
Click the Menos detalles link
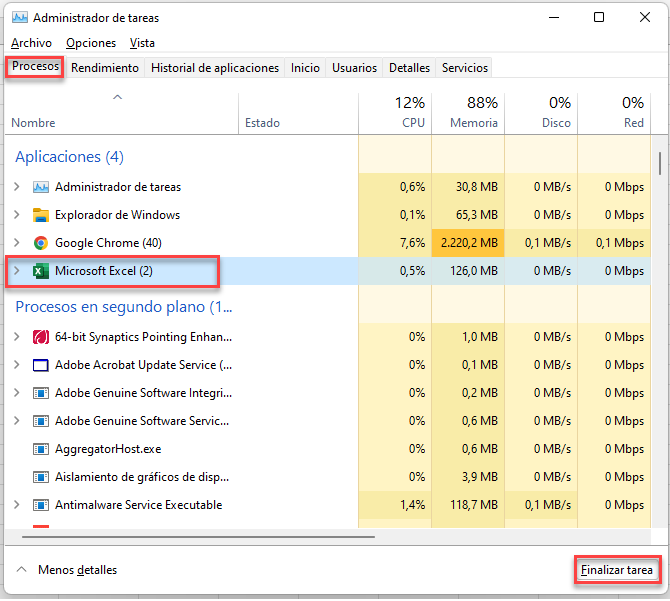point(77,570)
